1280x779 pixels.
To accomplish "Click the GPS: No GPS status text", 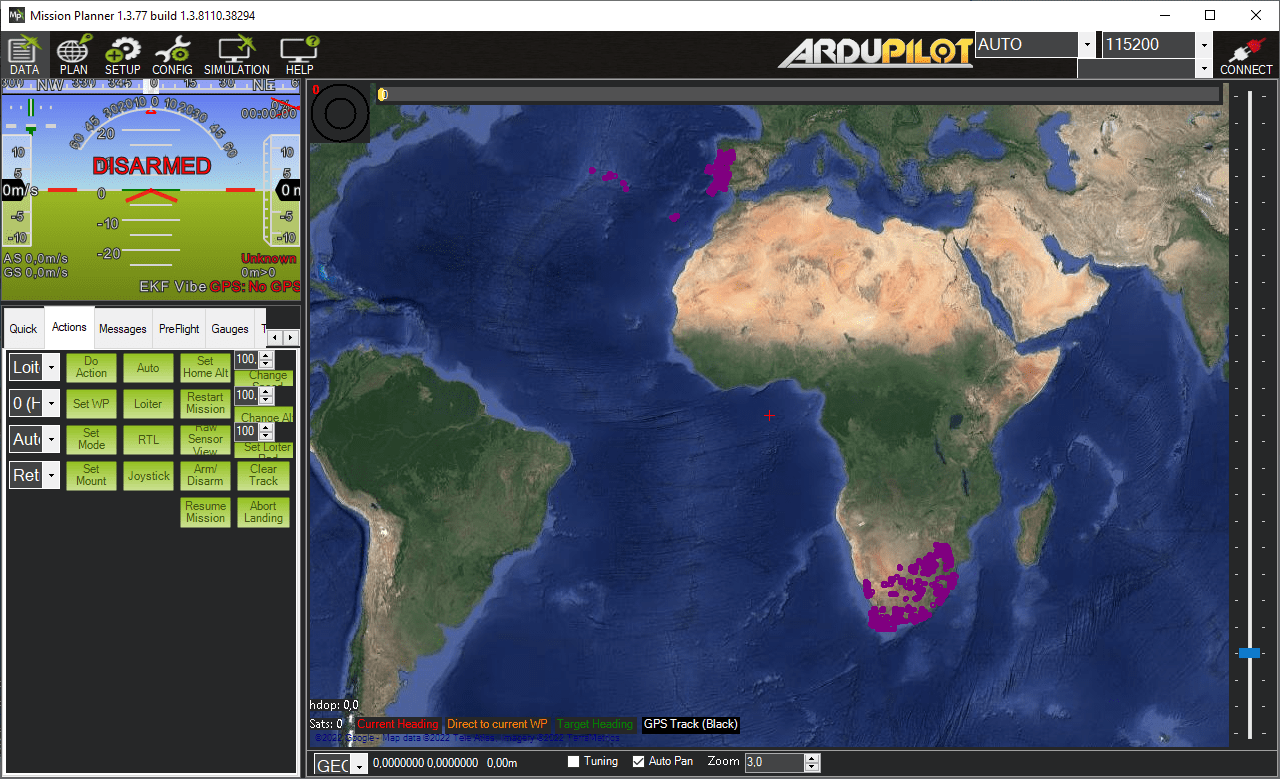I will pyautogui.click(x=254, y=286).
